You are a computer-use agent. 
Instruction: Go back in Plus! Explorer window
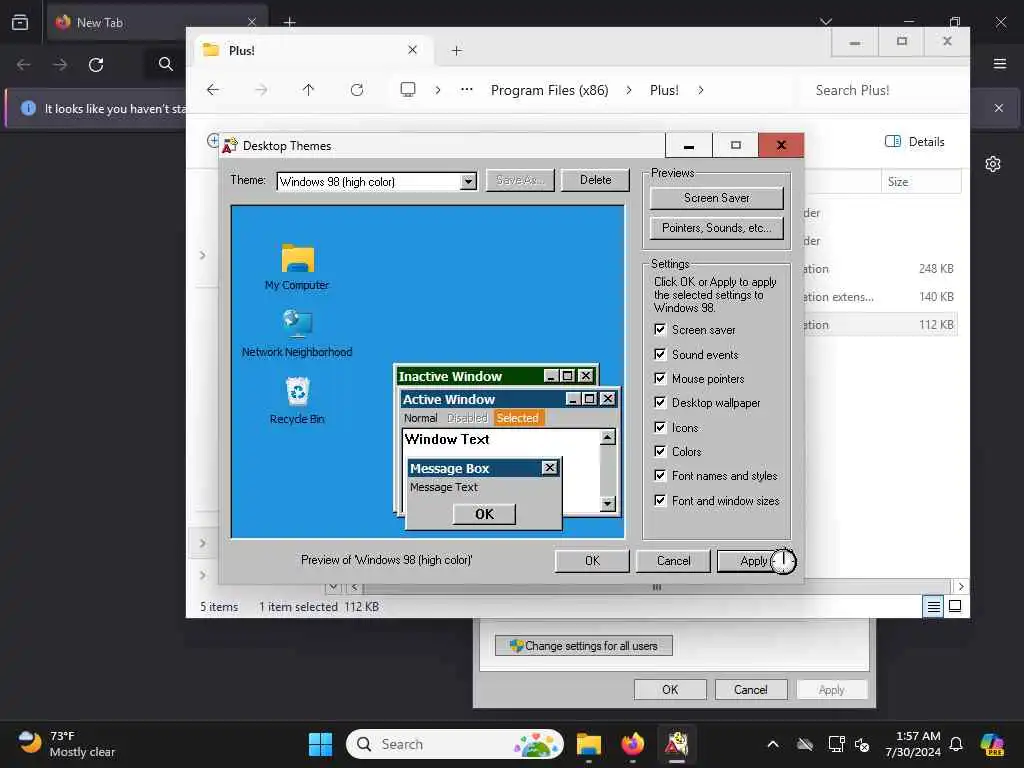point(213,90)
